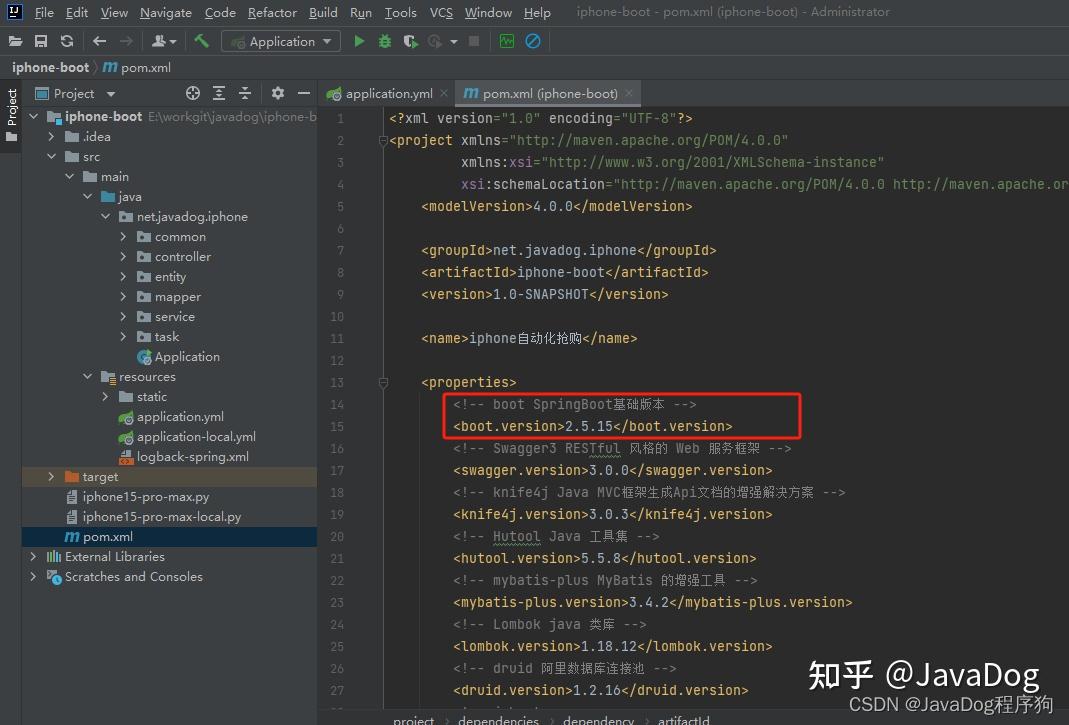1069x725 pixels.
Task: Save all files with the save icon
Action: (x=41, y=41)
